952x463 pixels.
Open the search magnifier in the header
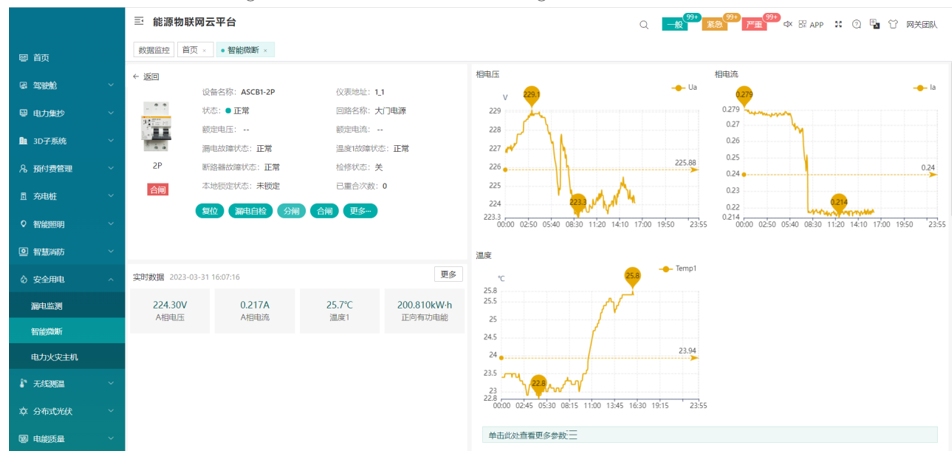[644, 25]
